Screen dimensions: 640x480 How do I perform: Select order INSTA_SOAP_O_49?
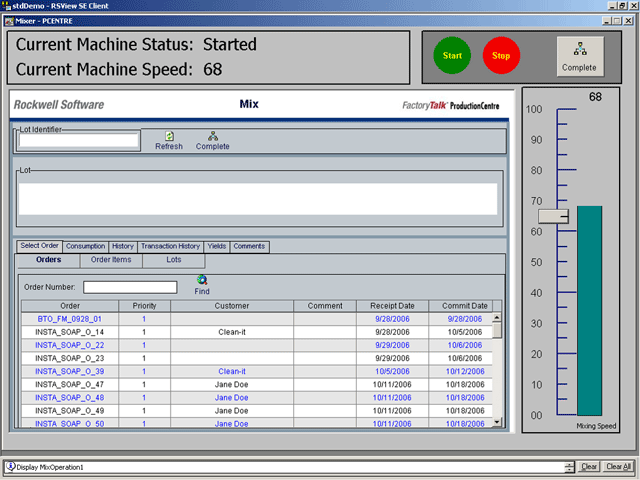tap(69, 411)
